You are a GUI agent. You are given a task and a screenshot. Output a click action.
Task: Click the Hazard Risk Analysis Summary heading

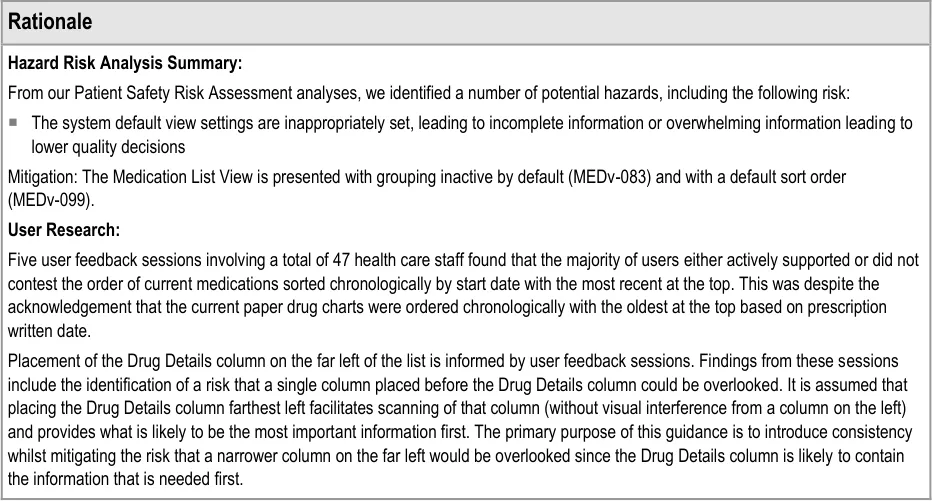125,64
